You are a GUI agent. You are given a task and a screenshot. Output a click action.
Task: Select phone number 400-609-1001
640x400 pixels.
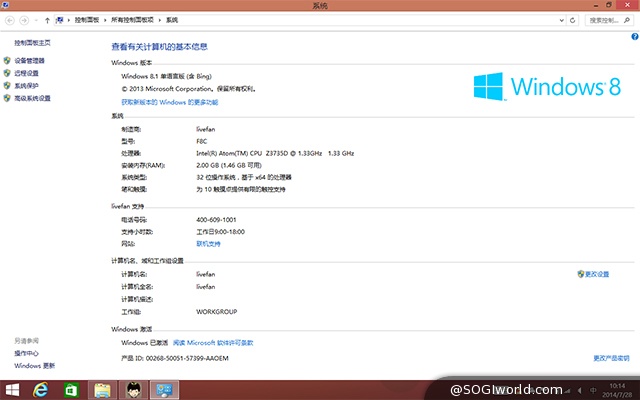click(x=216, y=220)
